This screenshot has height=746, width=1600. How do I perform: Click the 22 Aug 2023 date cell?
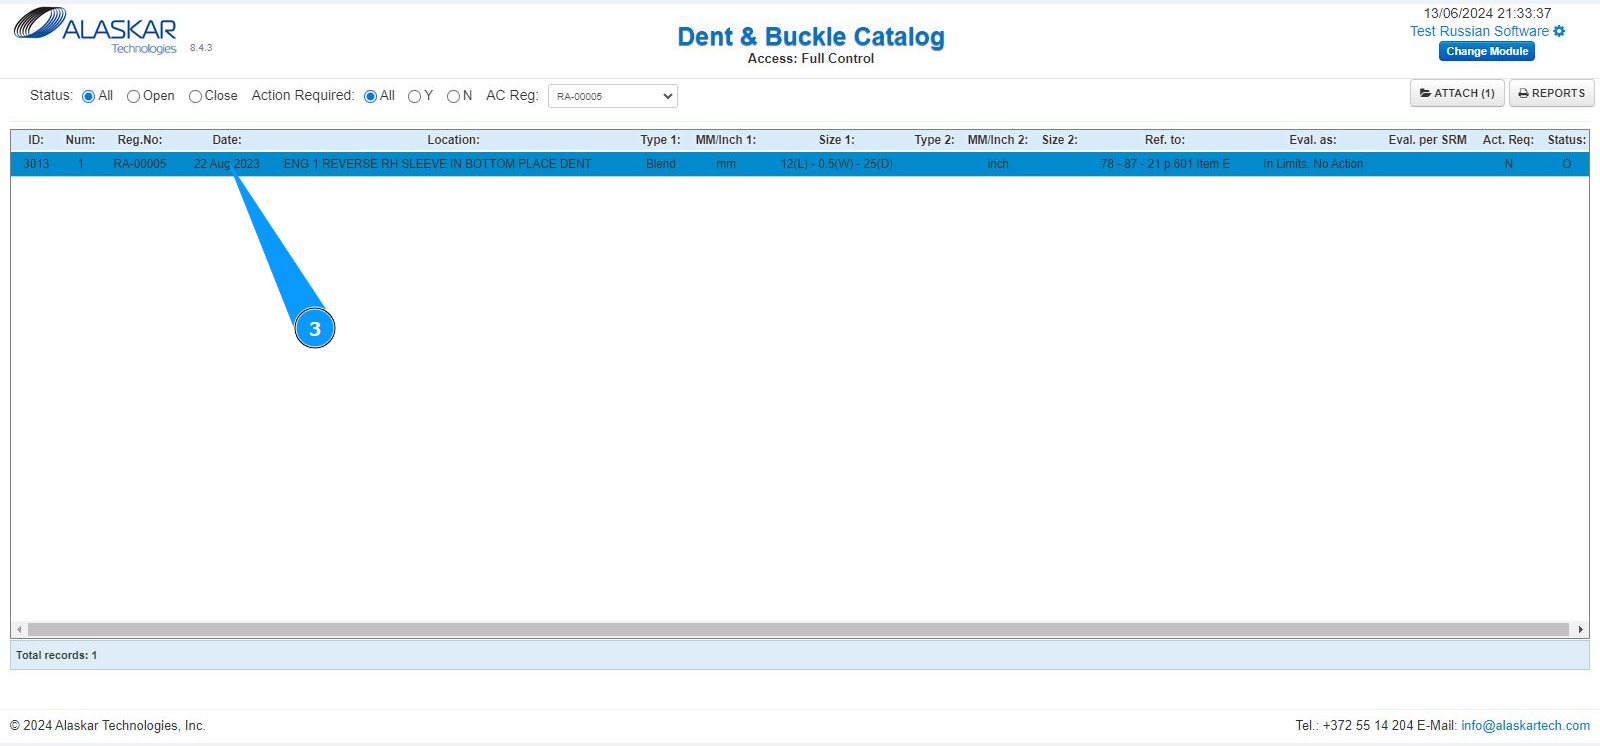point(227,164)
